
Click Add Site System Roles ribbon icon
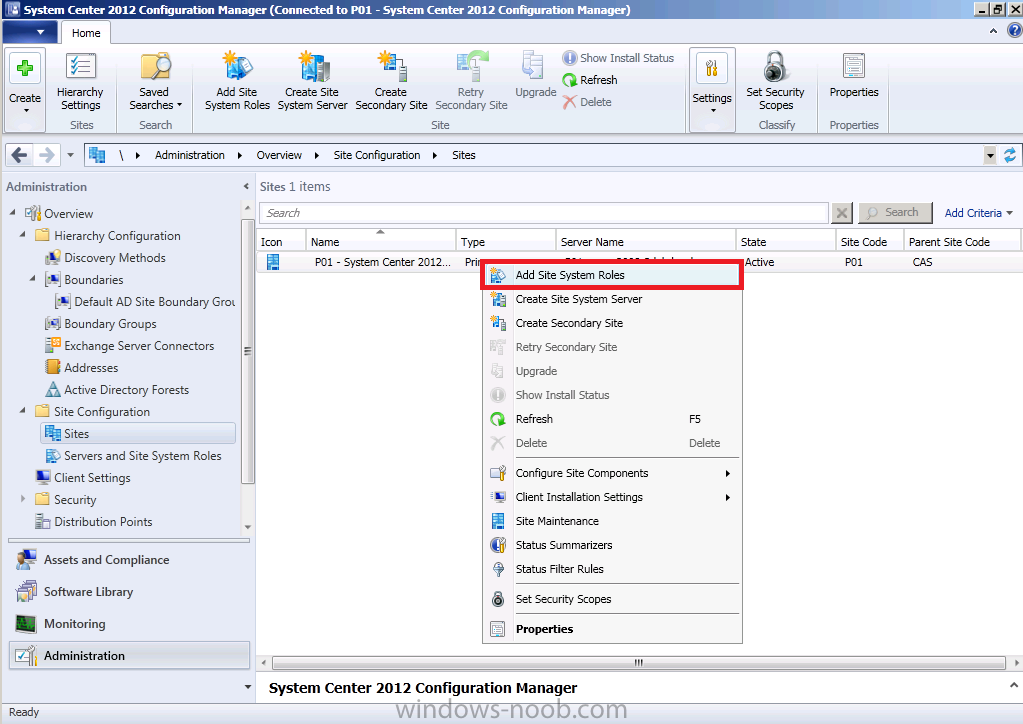(x=237, y=81)
